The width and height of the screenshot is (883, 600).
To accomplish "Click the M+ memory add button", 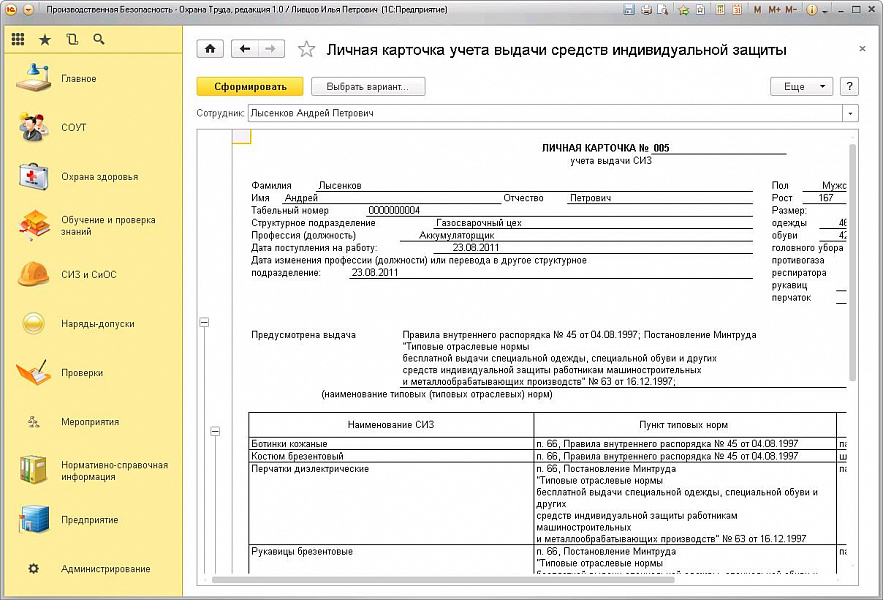I will tap(774, 10).
